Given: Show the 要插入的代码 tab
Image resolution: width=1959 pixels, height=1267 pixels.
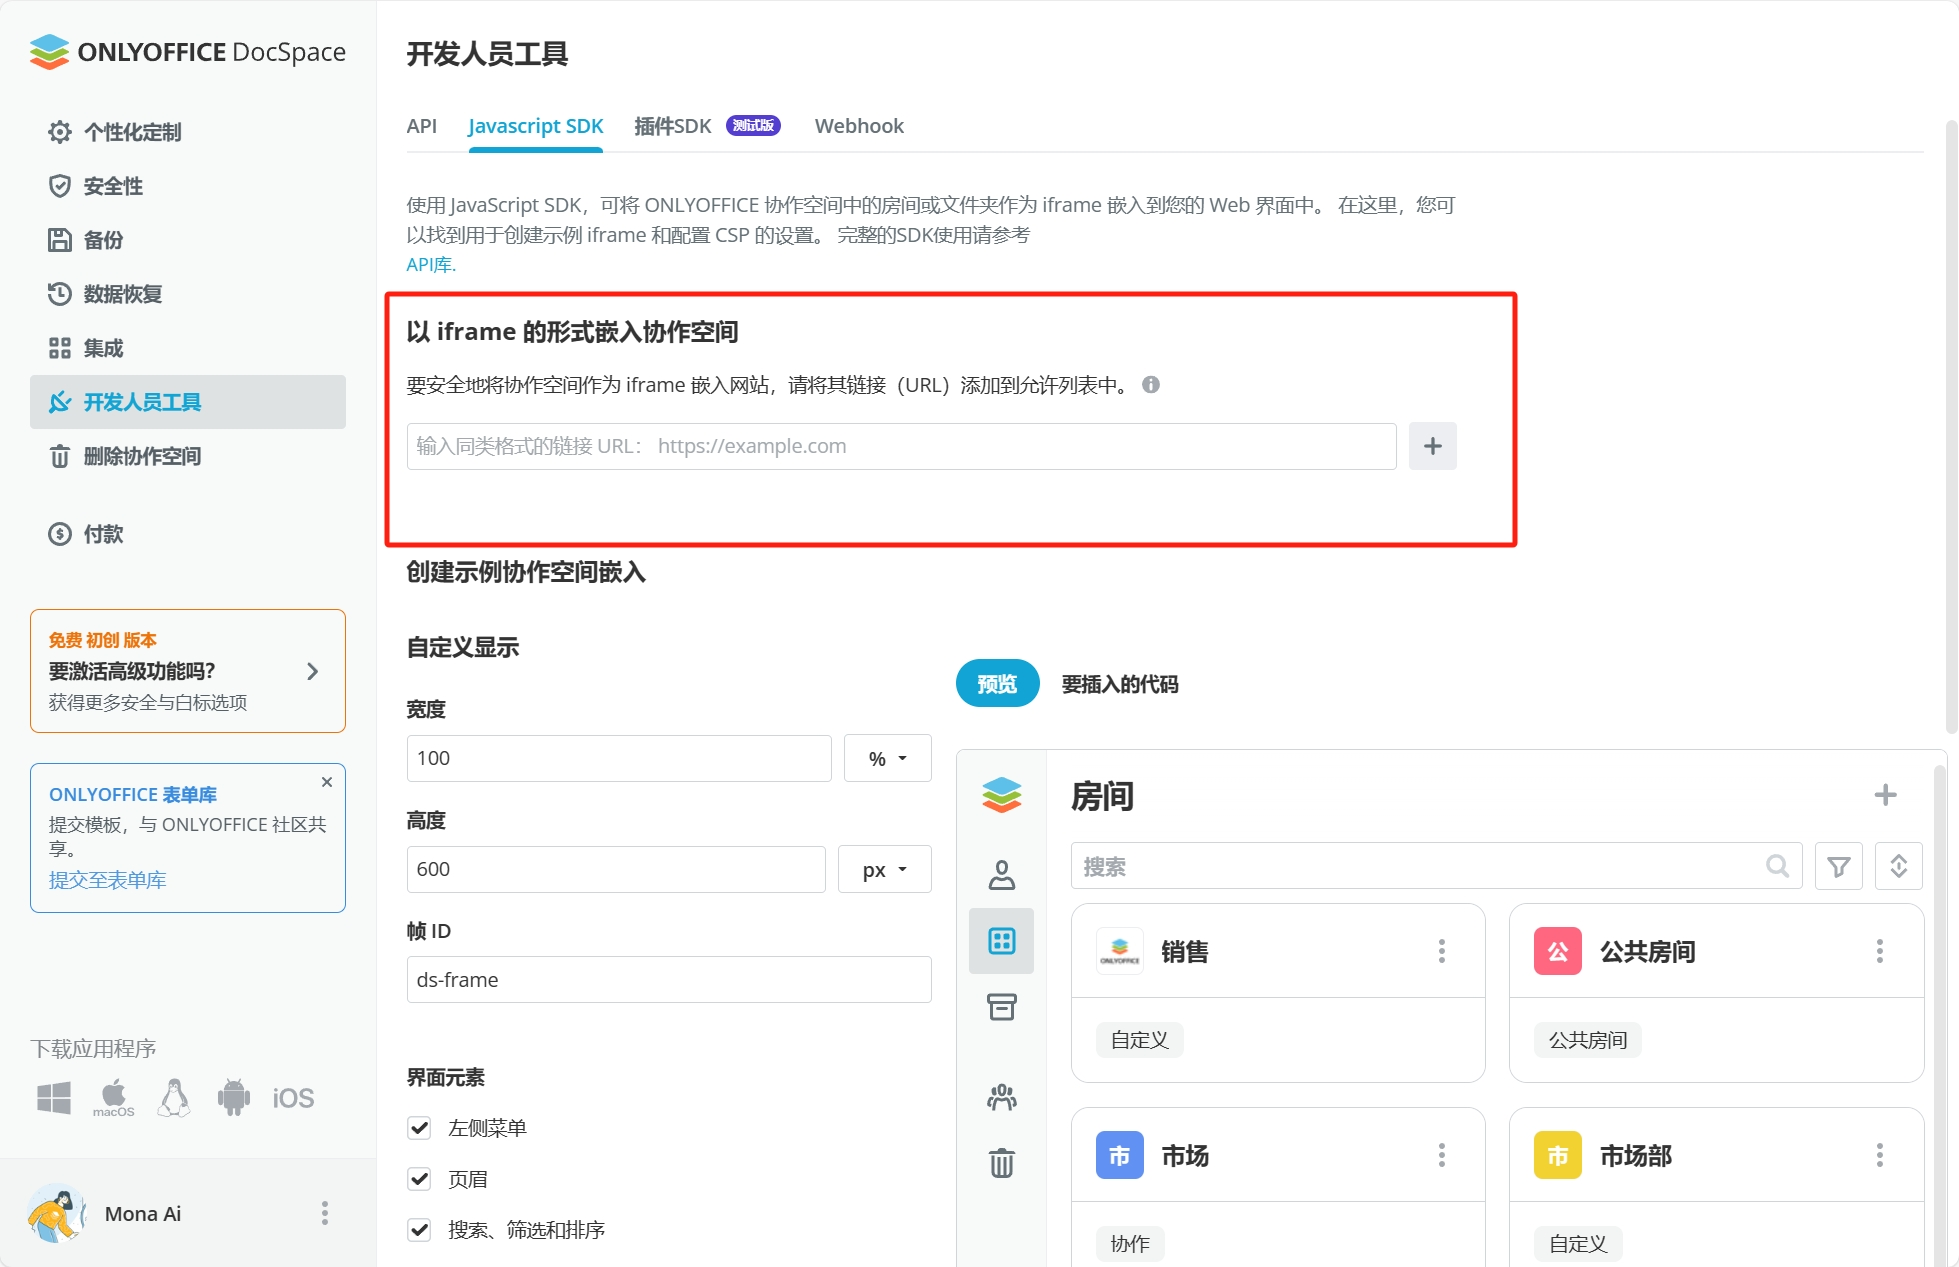Looking at the screenshot, I should (1119, 684).
